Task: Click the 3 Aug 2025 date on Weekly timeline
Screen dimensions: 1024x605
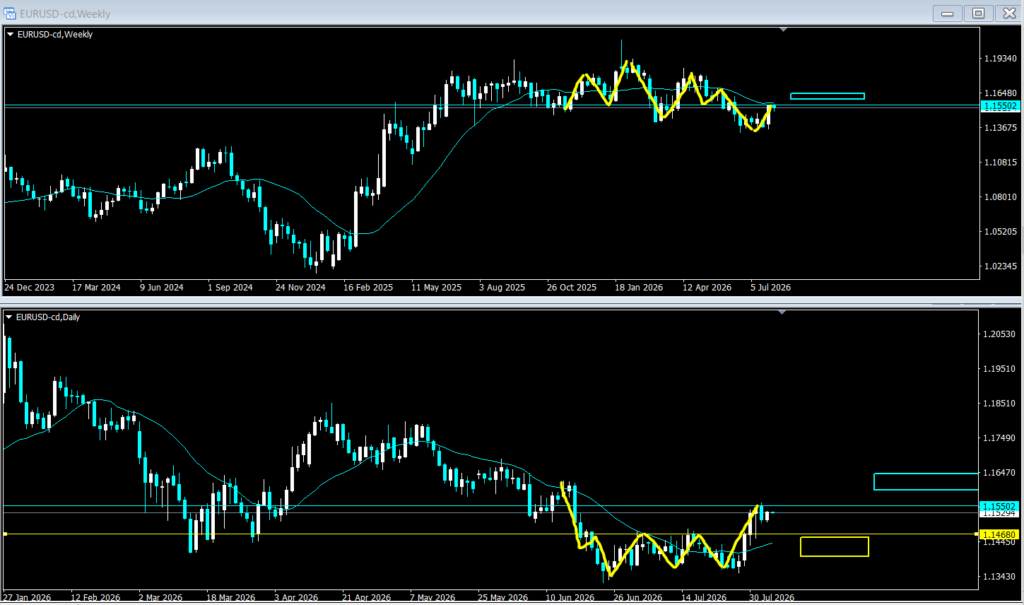Action: coord(502,287)
